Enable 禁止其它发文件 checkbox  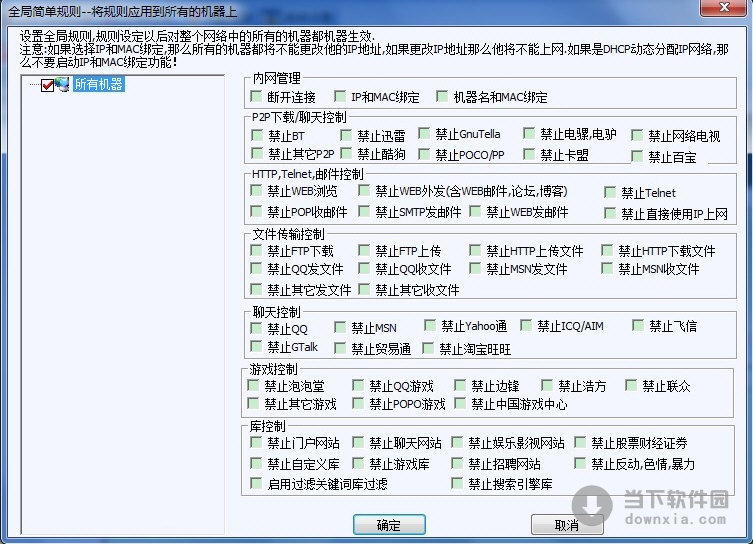256,290
